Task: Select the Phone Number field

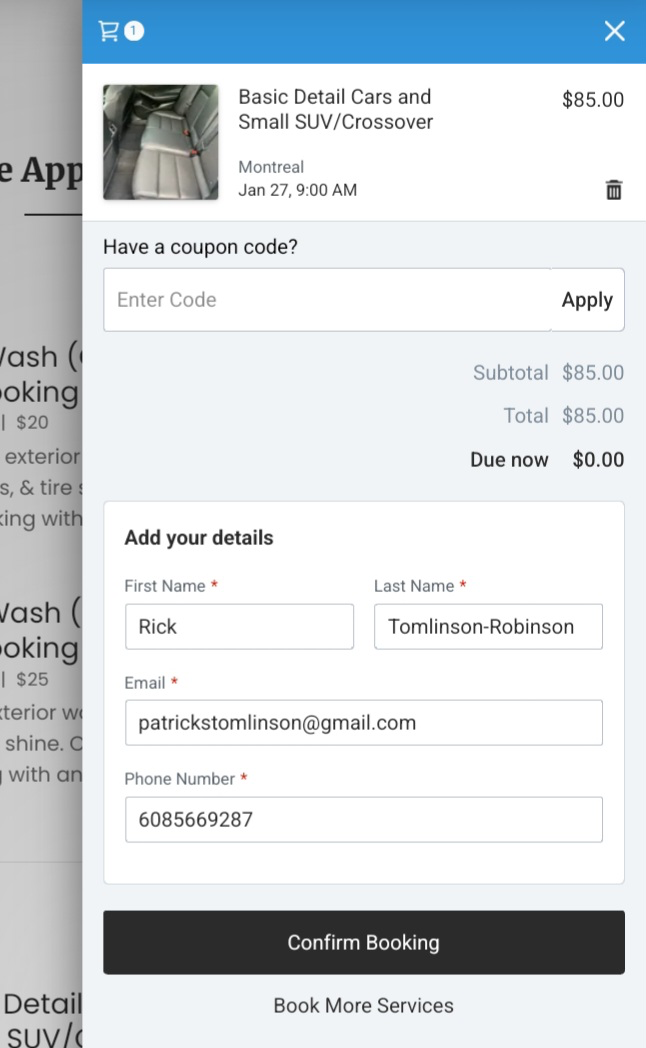Action: coord(363,819)
